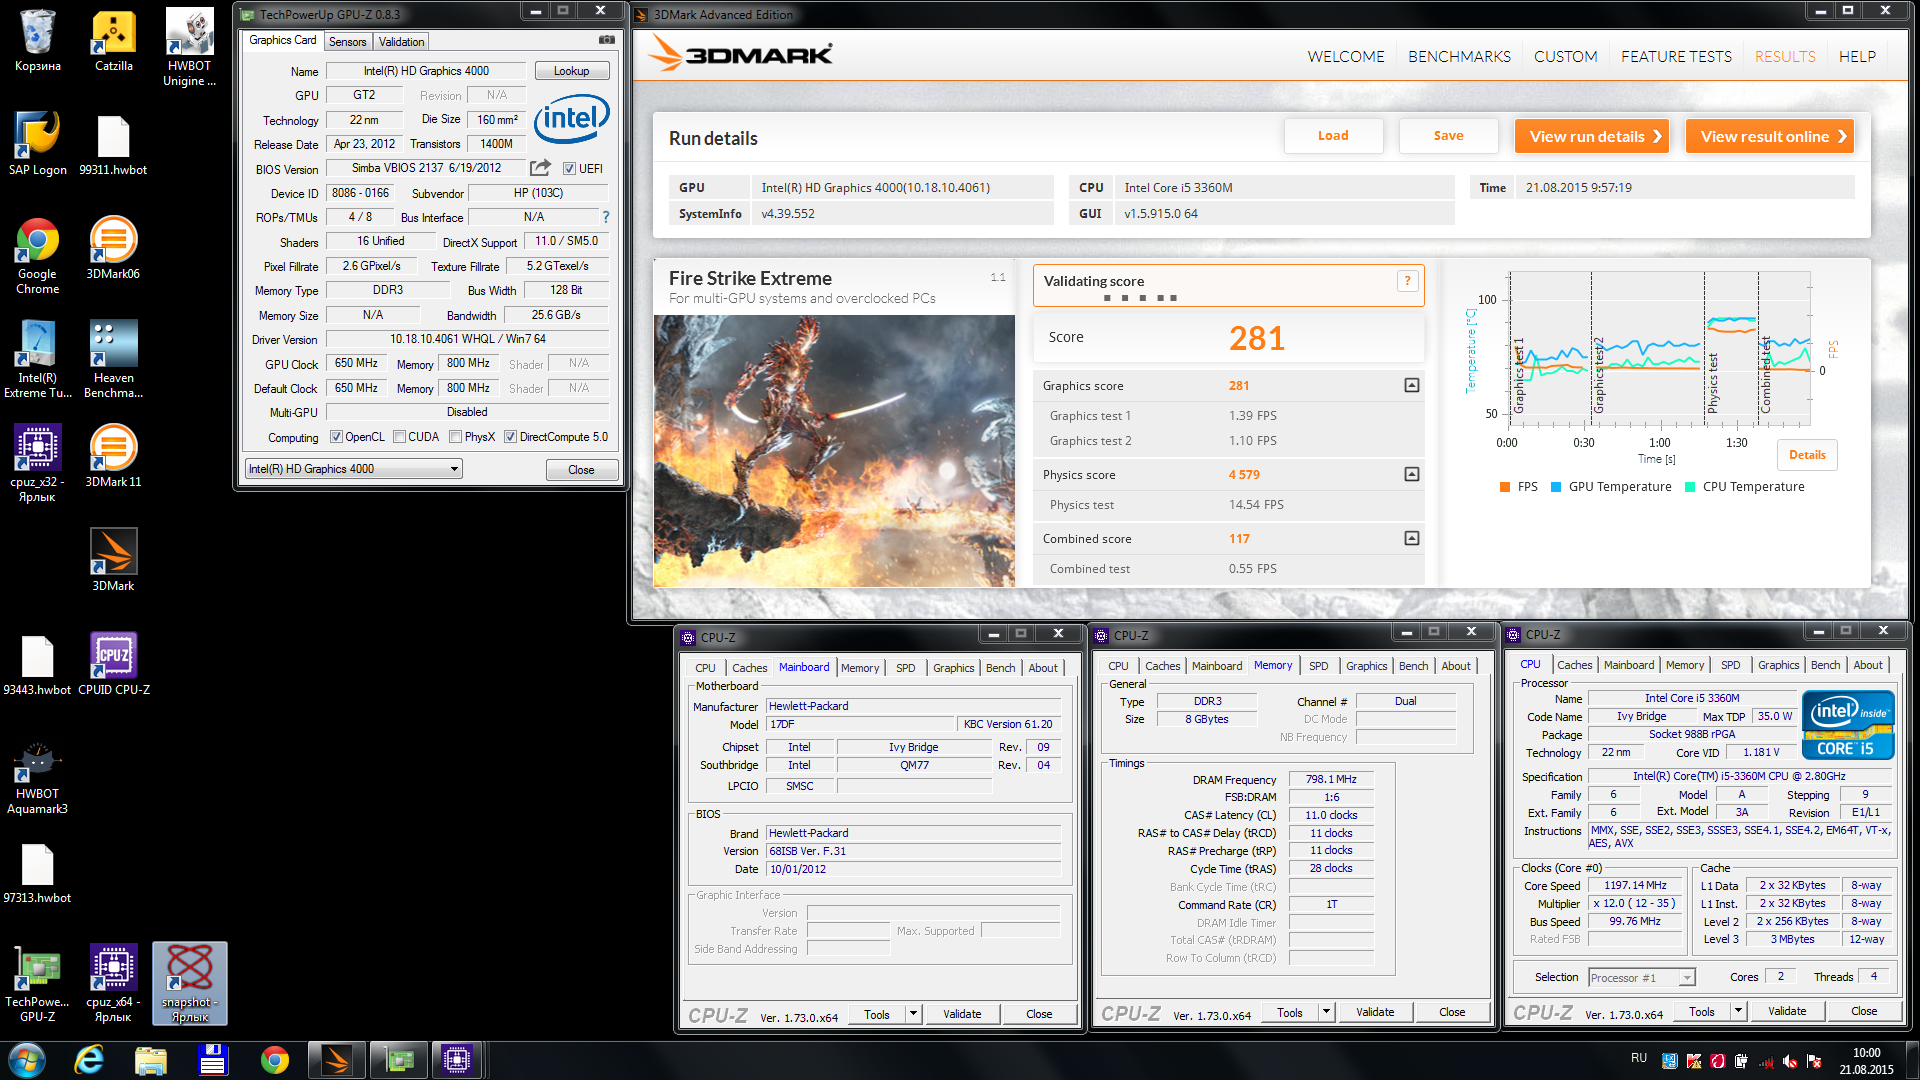Click the GPU-Z BIOS save/share icon
Image resolution: width=1920 pixels, height=1080 pixels.
click(540, 167)
